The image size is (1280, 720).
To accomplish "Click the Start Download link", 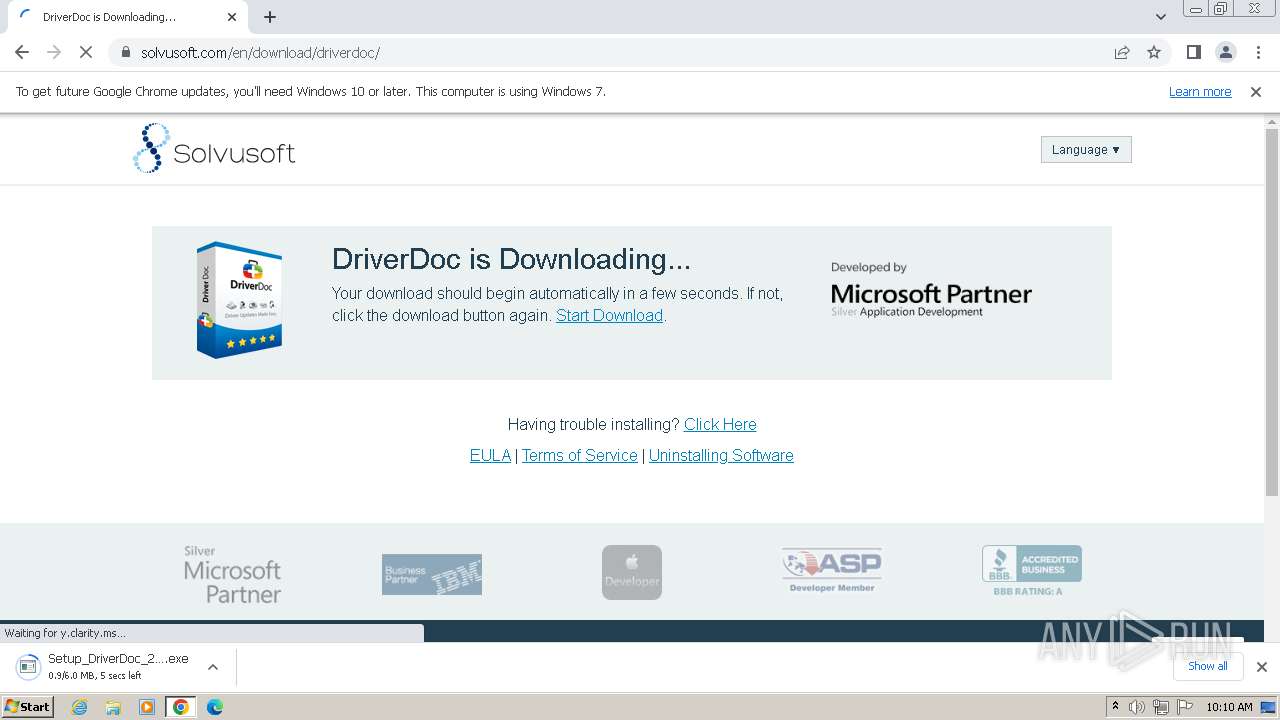I will [x=609, y=315].
